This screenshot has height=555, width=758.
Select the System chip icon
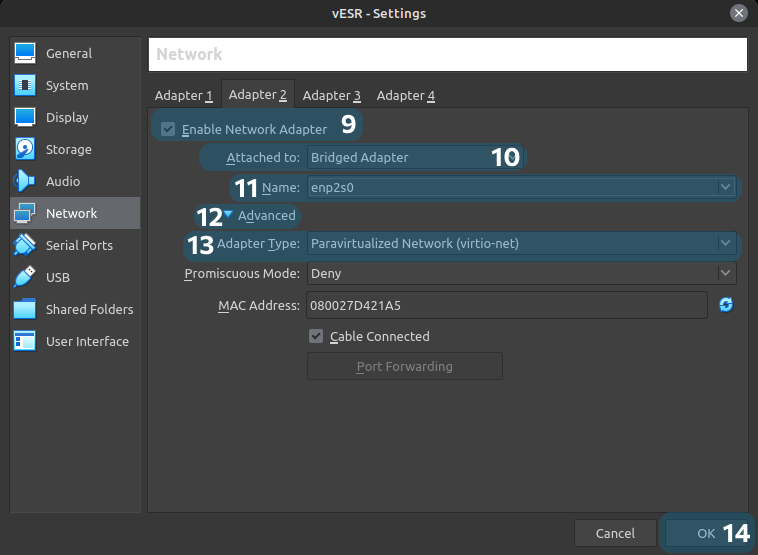coord(25,85)
